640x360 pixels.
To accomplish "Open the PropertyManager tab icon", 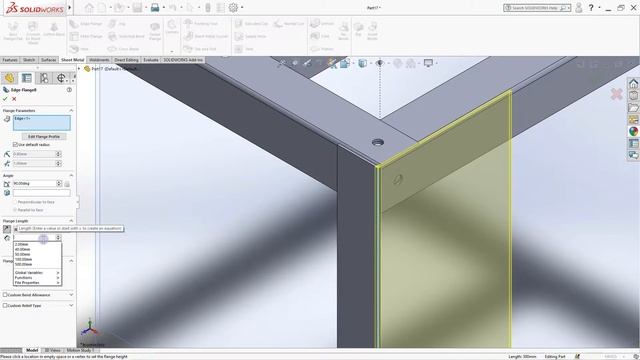I will 27,78.
